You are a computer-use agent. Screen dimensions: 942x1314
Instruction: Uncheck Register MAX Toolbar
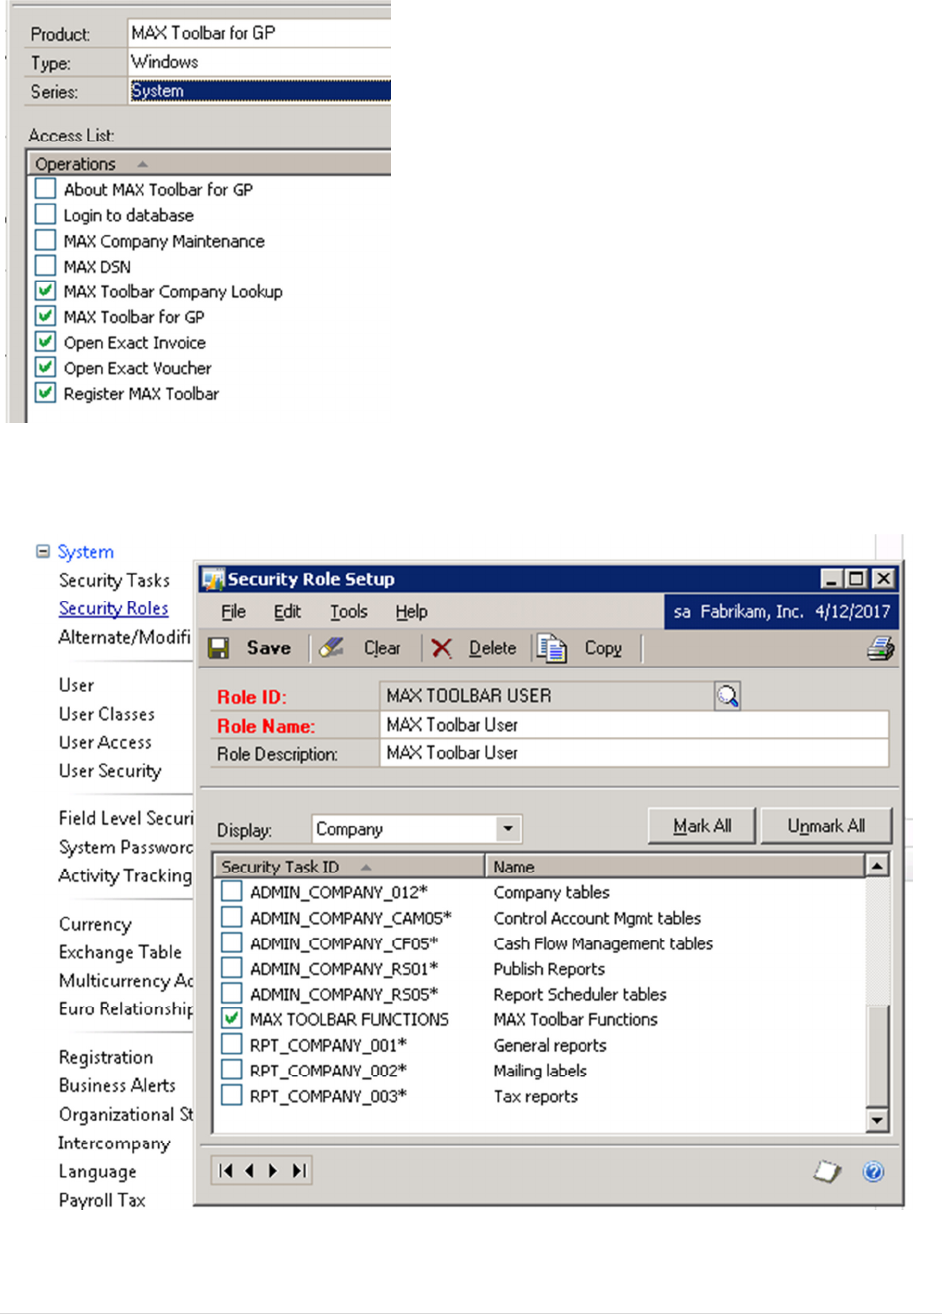45,393
